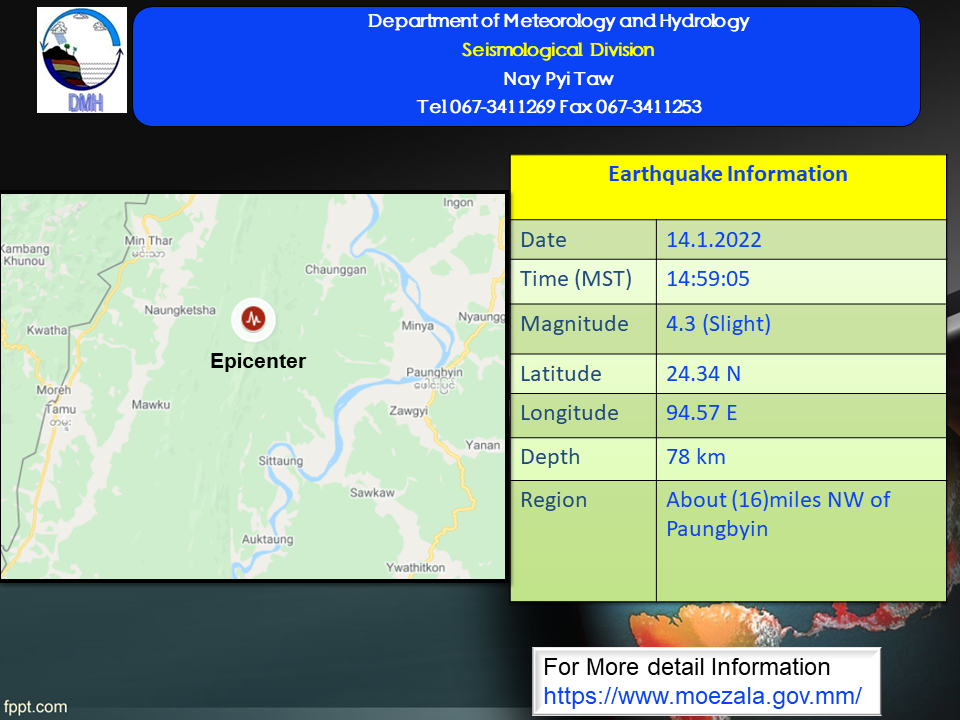Click 'Mawku' label on map
This screenshot has height=720, width=960.
click(151, 405)
